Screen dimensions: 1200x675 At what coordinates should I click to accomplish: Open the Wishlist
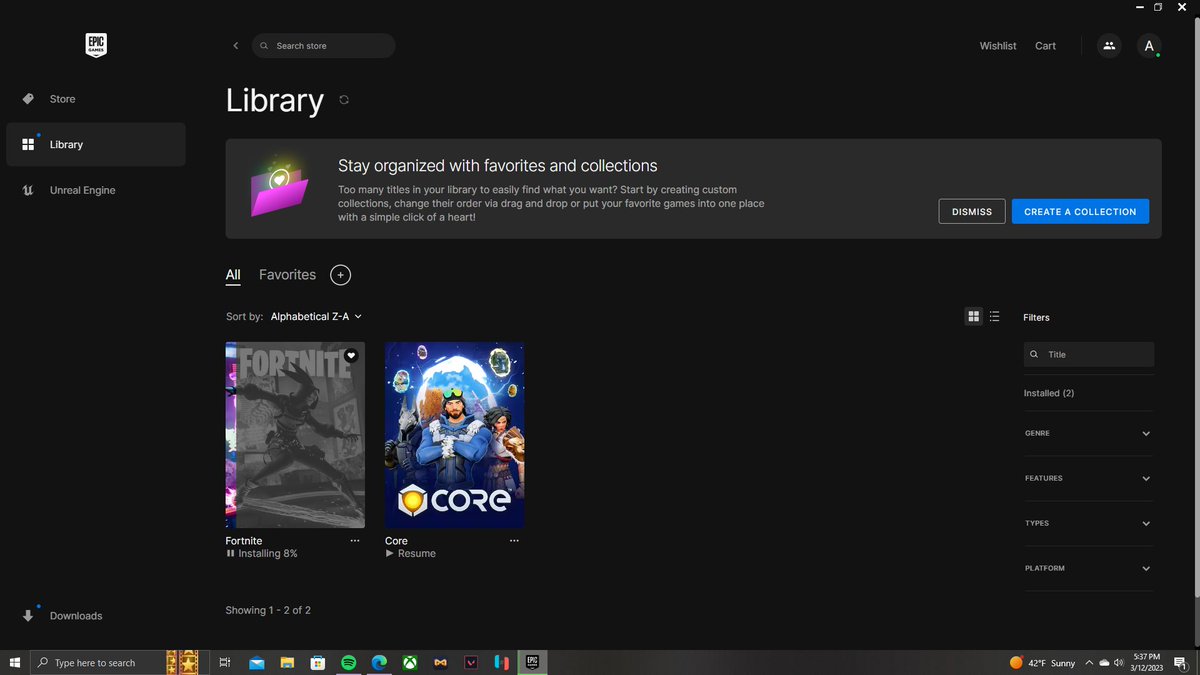[x=998, y=46]
